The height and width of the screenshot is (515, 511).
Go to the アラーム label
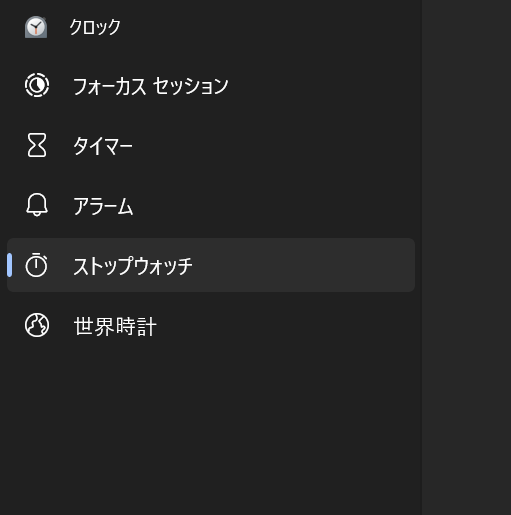pos(103,206)
